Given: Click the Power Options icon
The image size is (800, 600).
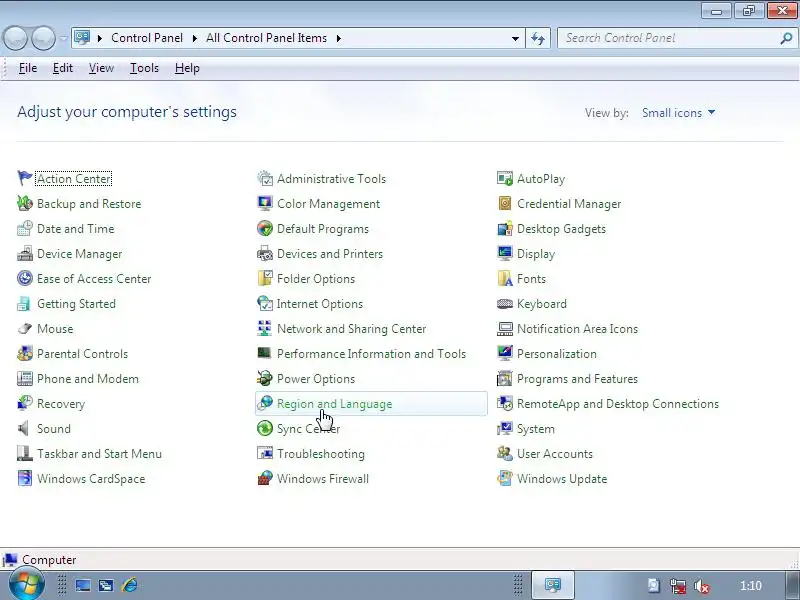Looking at the screenshot, I should coord(265,378).
